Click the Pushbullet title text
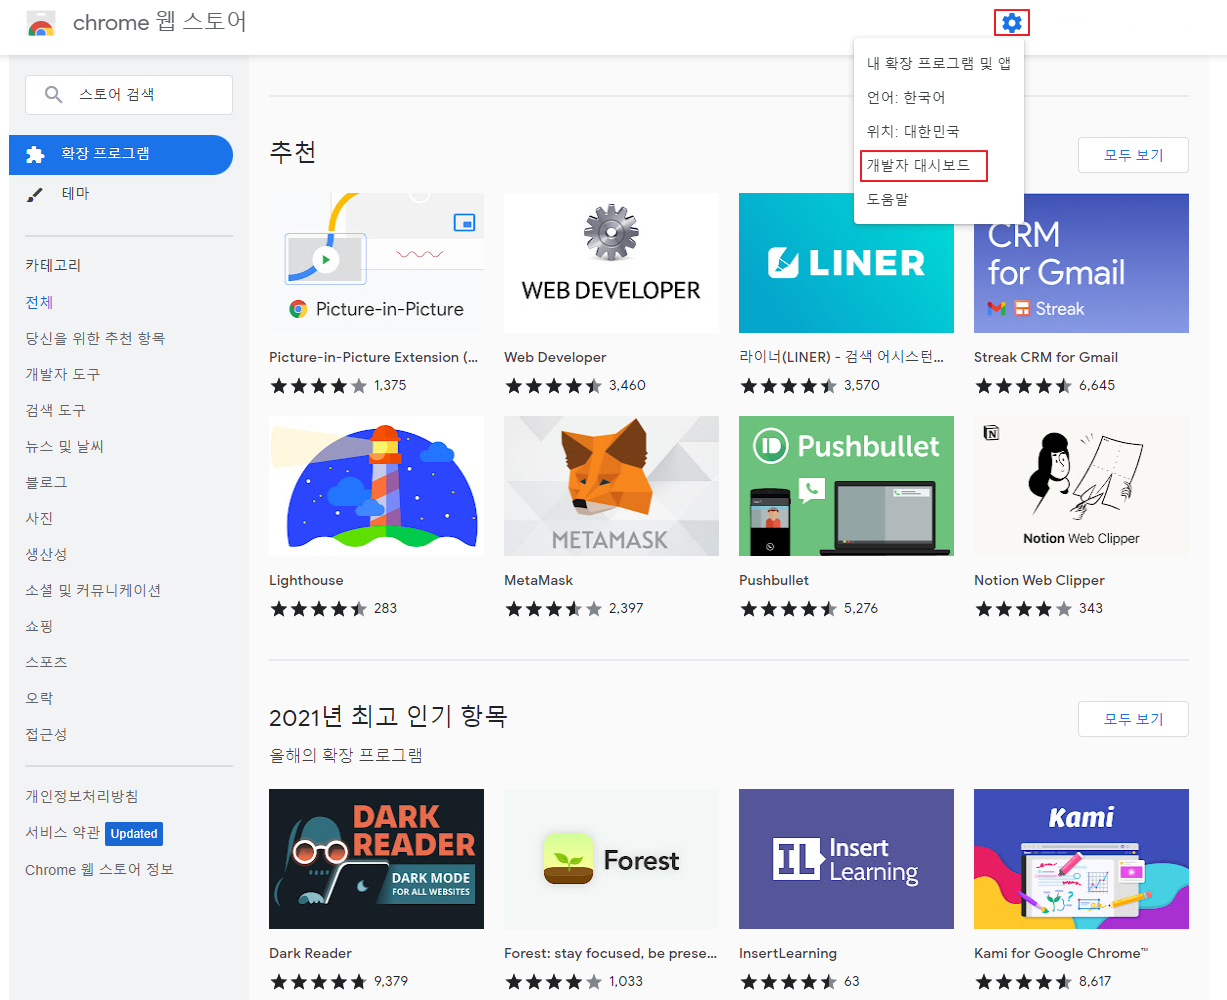1227x1000 pixels. click(x=774, y=580)
